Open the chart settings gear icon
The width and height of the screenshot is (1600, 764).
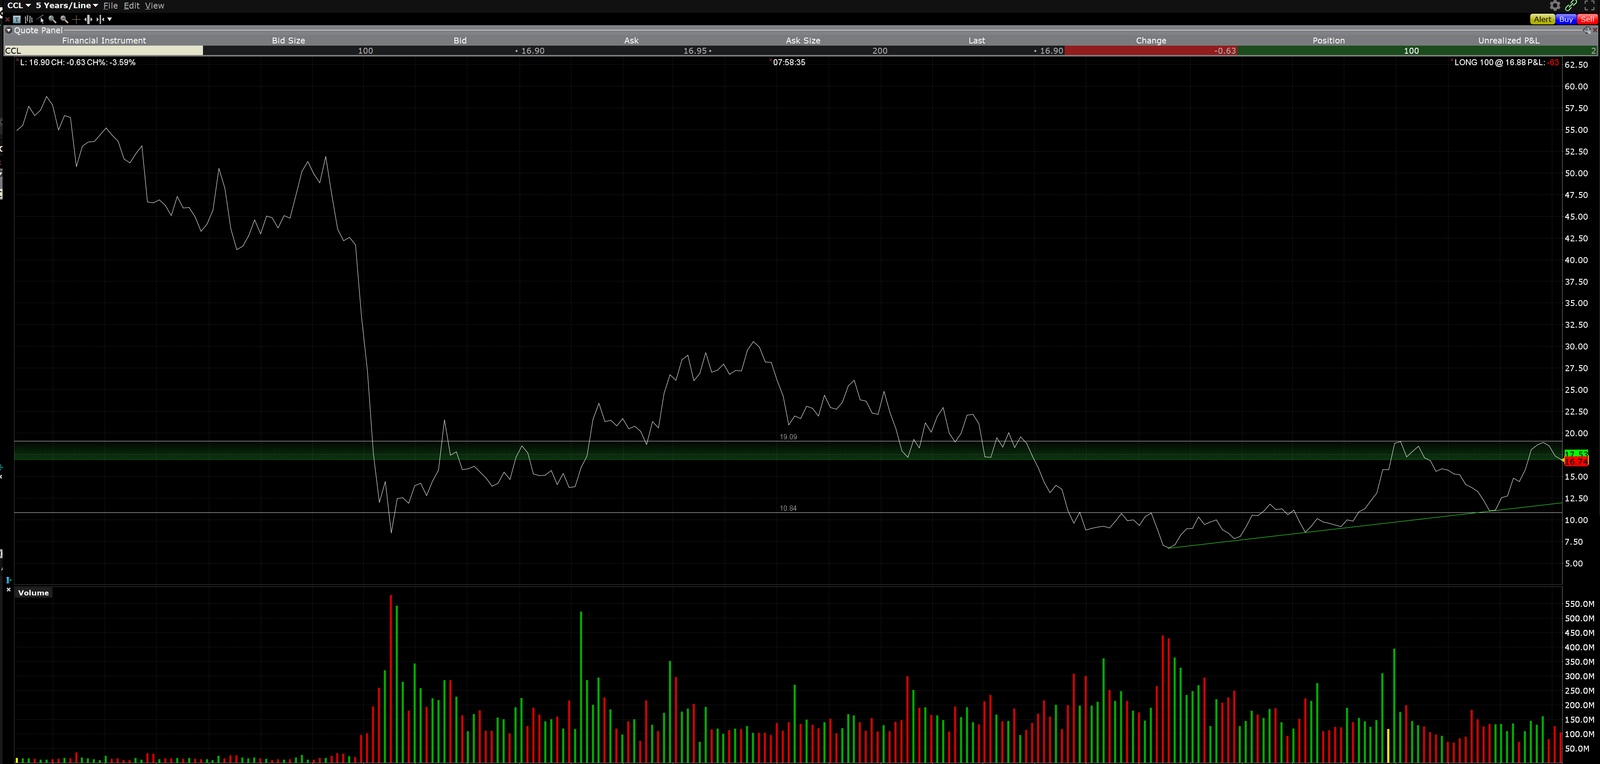[1555, 6]
